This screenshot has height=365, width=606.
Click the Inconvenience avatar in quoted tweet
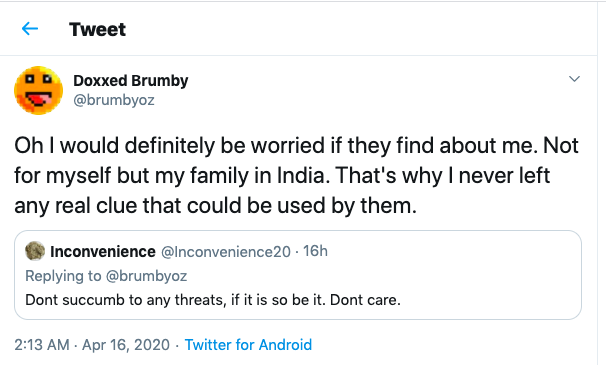pos(35,251)
